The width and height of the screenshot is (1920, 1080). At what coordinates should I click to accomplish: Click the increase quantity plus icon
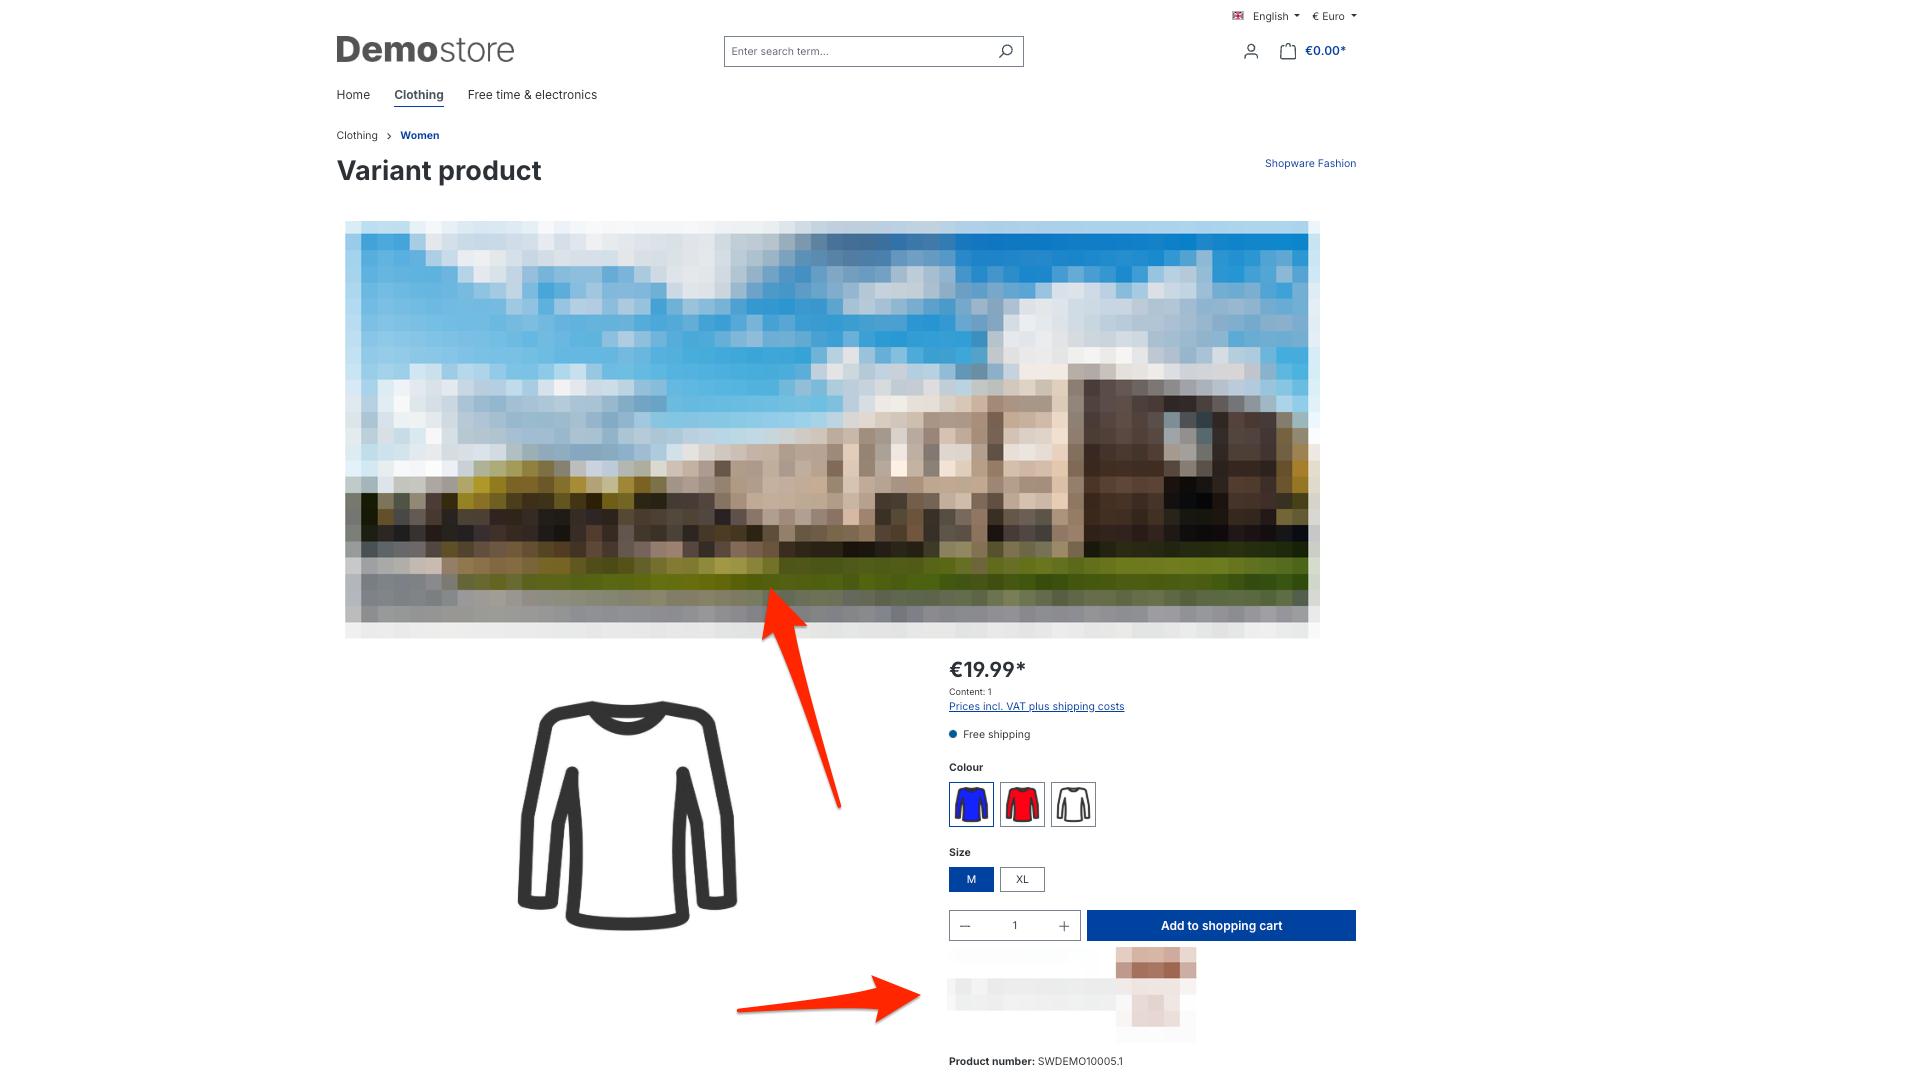point(1064,926)
